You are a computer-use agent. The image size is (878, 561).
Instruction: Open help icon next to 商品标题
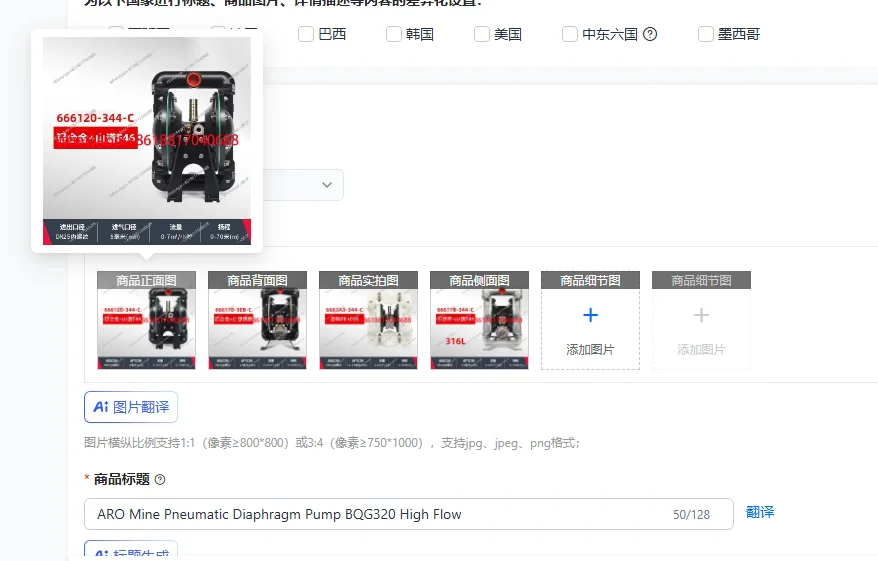160,480
